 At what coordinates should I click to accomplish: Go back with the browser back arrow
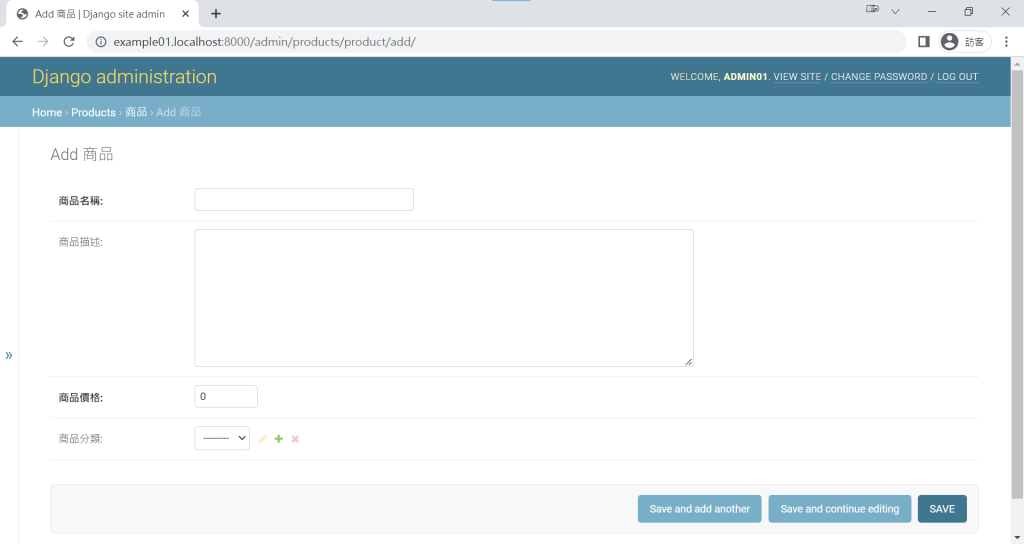pyautogui.click(x=18, y=42)
